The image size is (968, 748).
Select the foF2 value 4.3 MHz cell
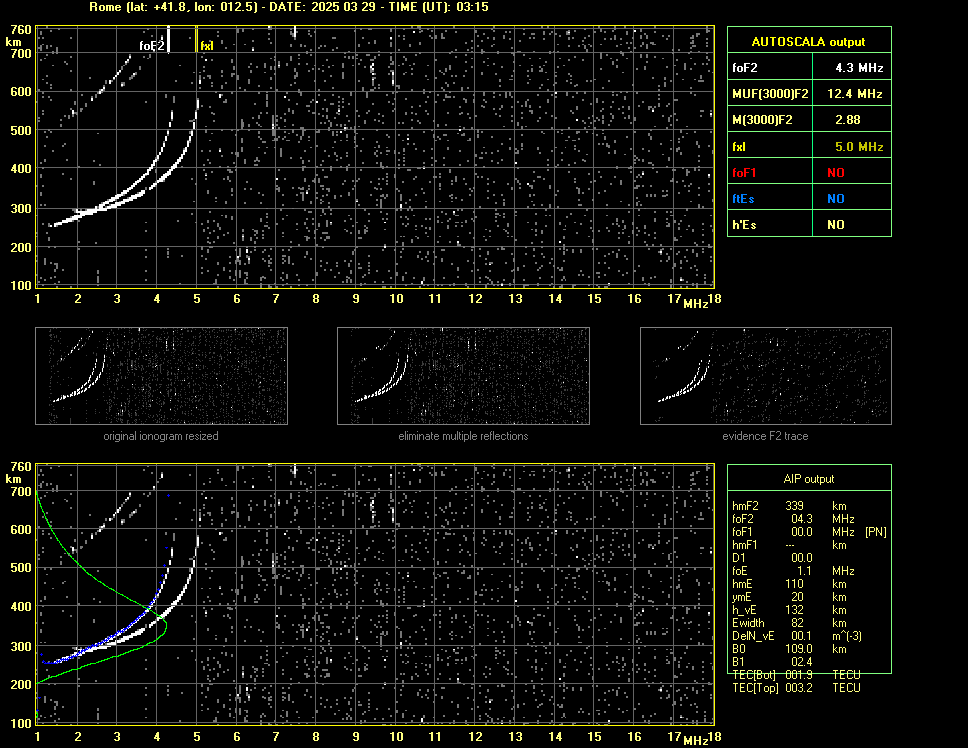click(x=852, y=67)
